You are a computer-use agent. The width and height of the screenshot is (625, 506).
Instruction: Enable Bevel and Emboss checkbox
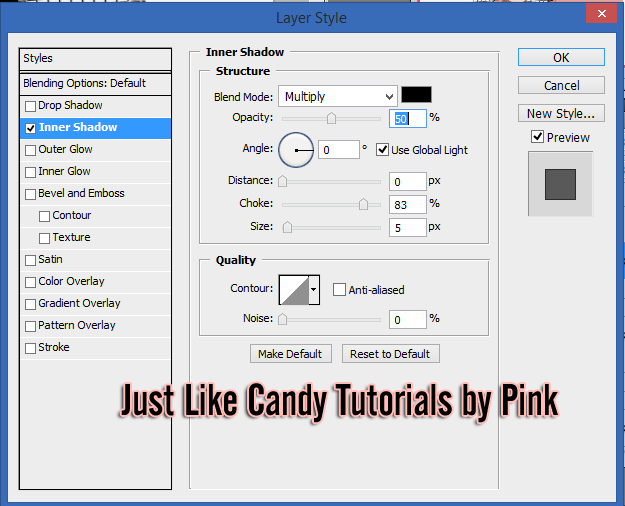(30, 194)
